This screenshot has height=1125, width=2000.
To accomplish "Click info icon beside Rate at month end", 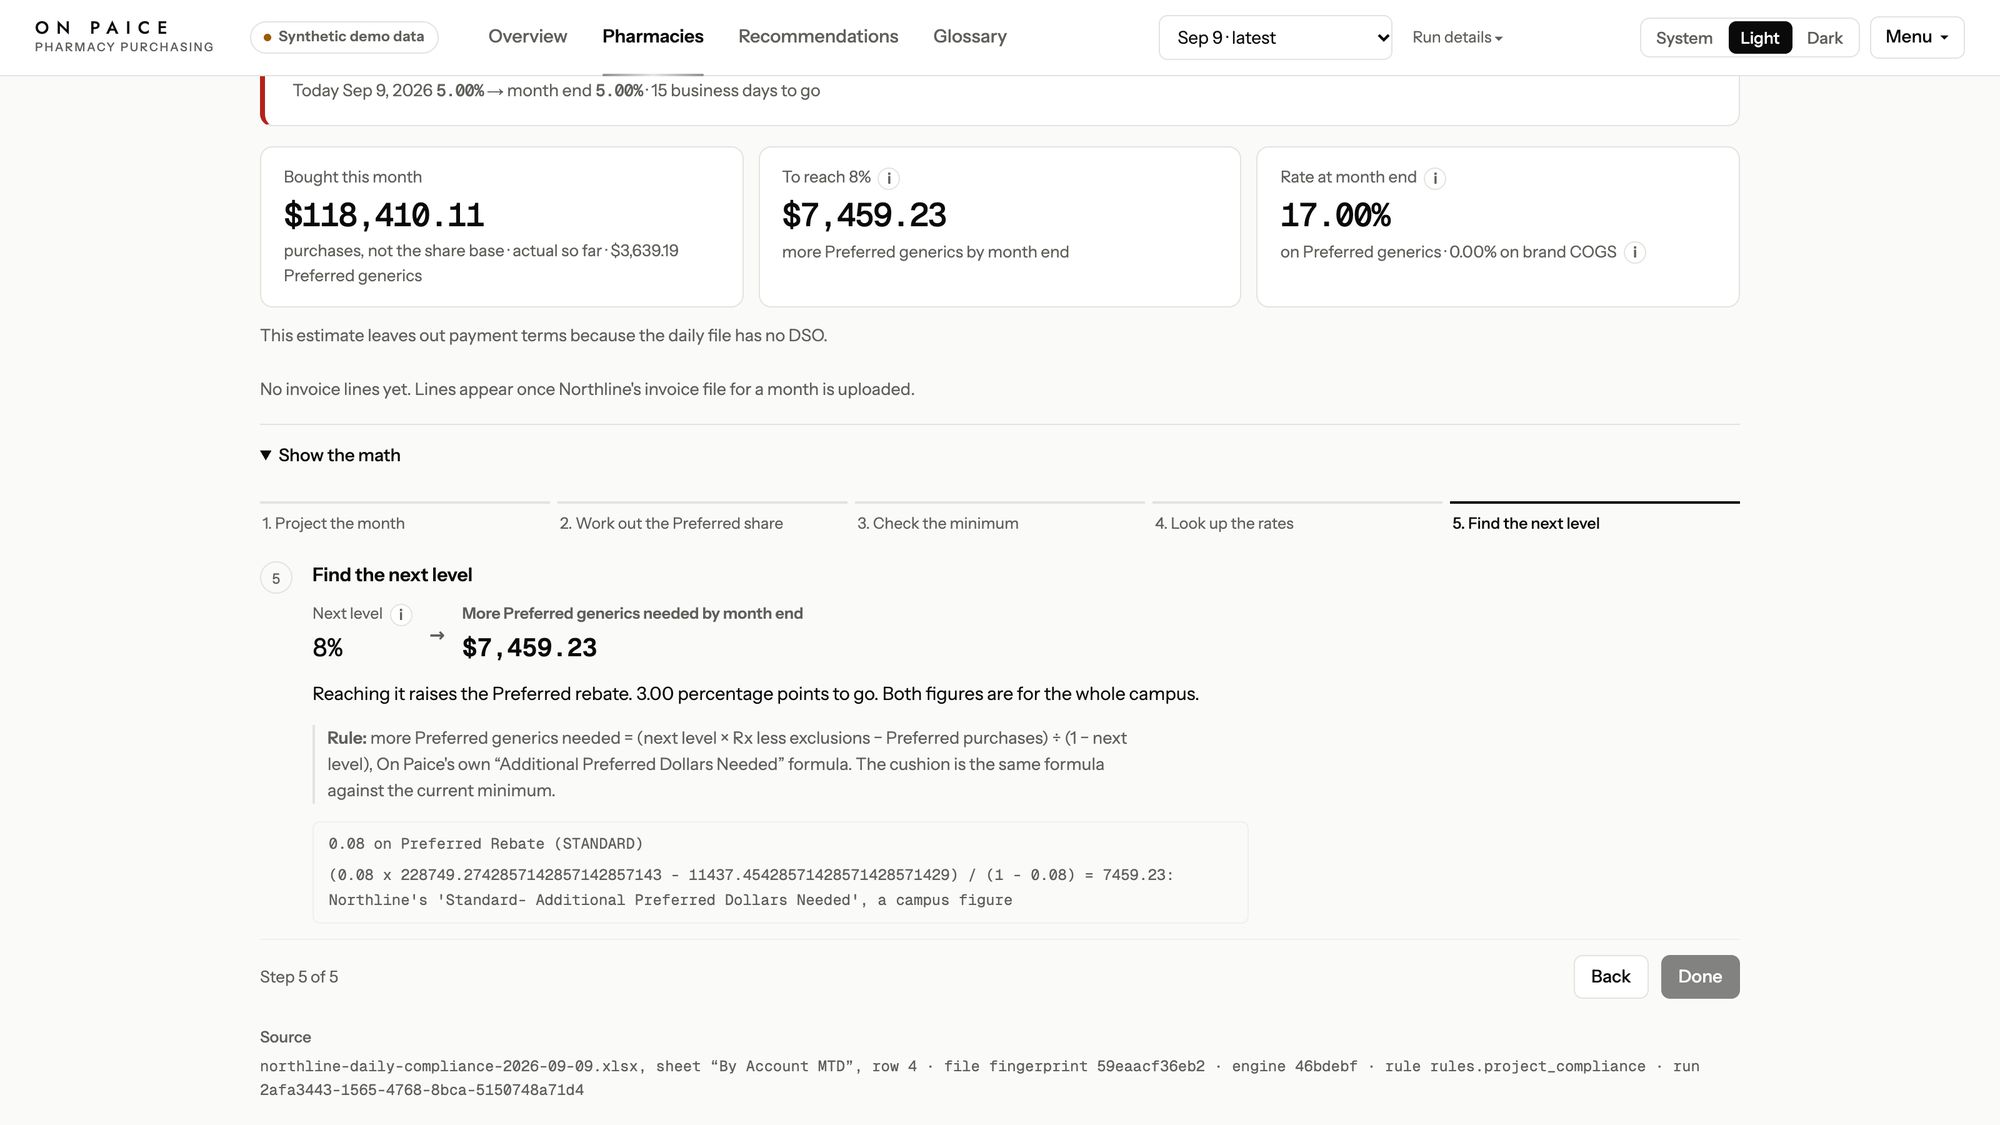I will 1434,178.
